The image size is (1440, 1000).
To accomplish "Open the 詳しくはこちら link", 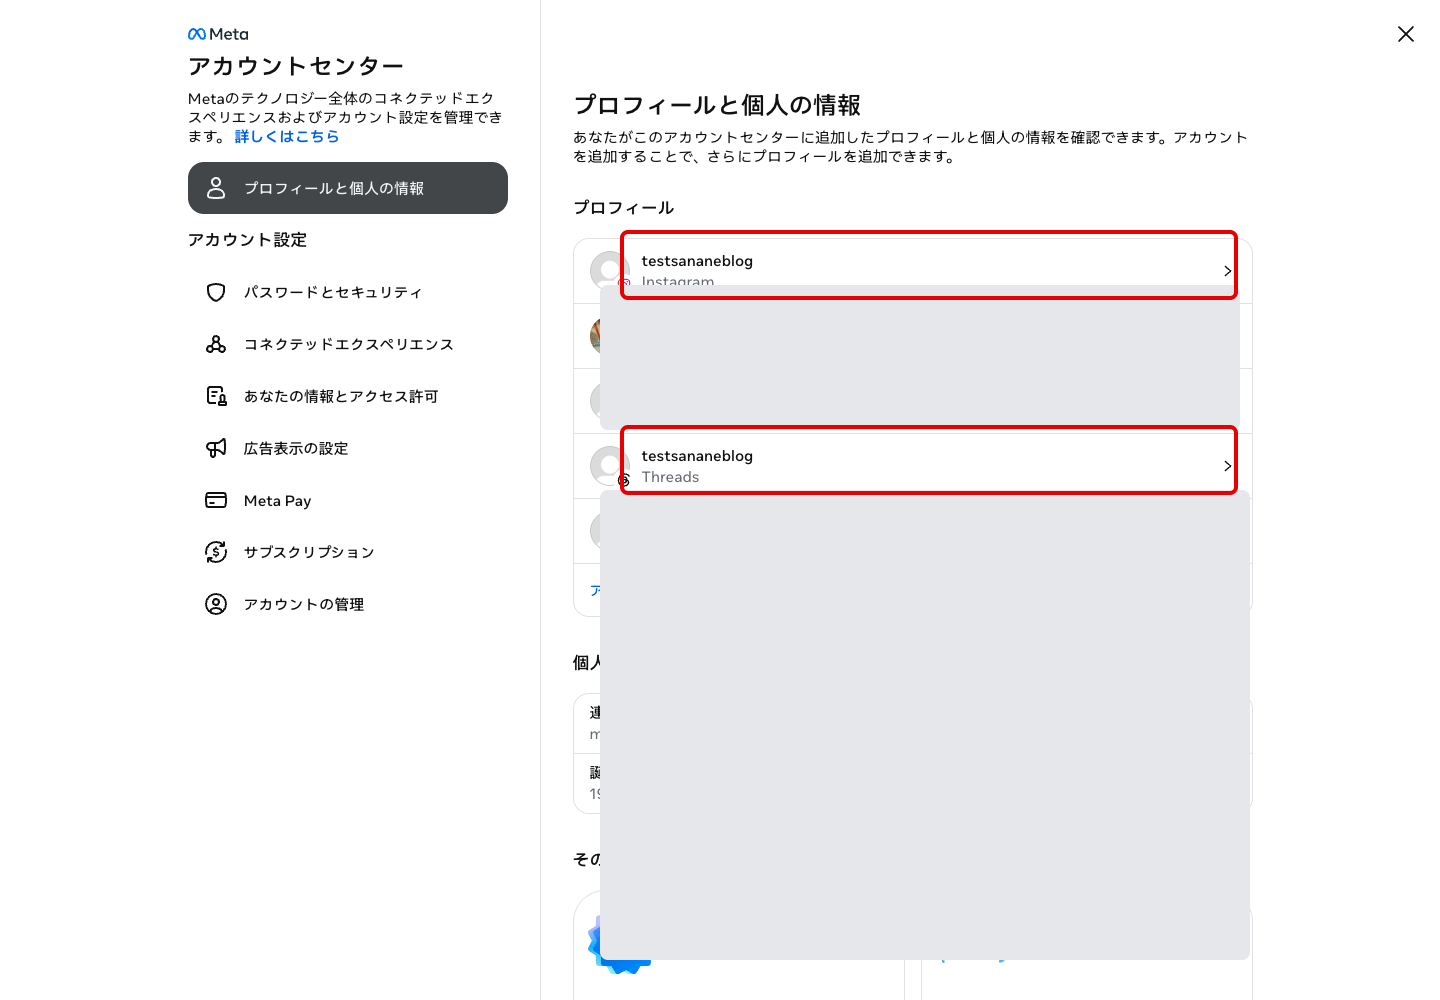I will tap(287, 136).
